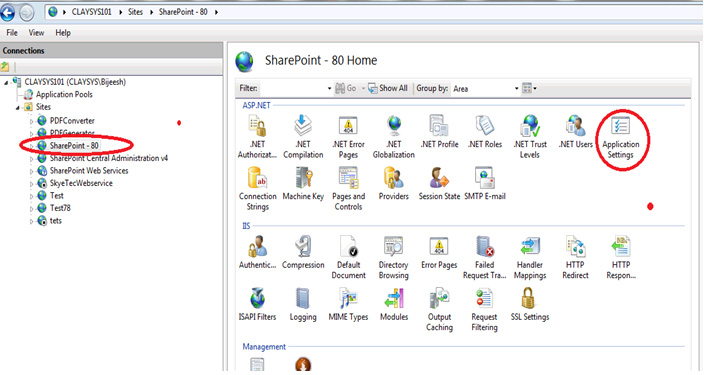Open the View menu
The width and height of the screenshot is (704, 375).
point(36,33)
